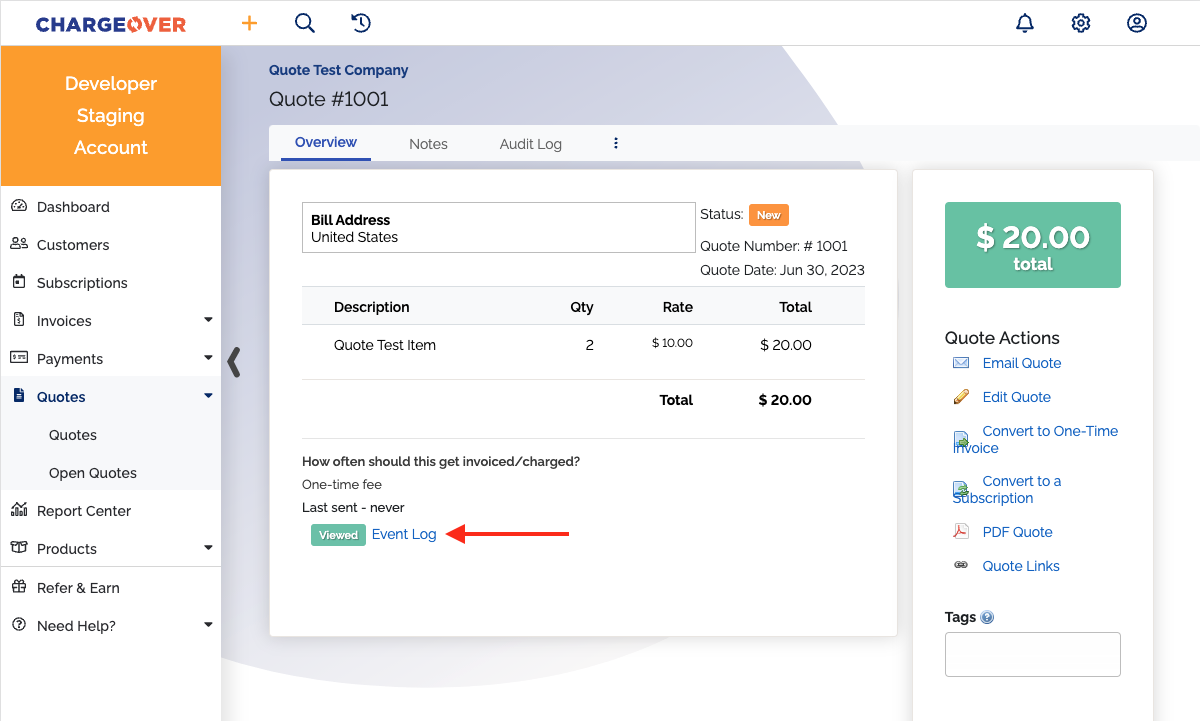Open the three-dot more tabs menu
This screenshot has height=721, width=1200.
pyautogui.click(x=616, y=143)
